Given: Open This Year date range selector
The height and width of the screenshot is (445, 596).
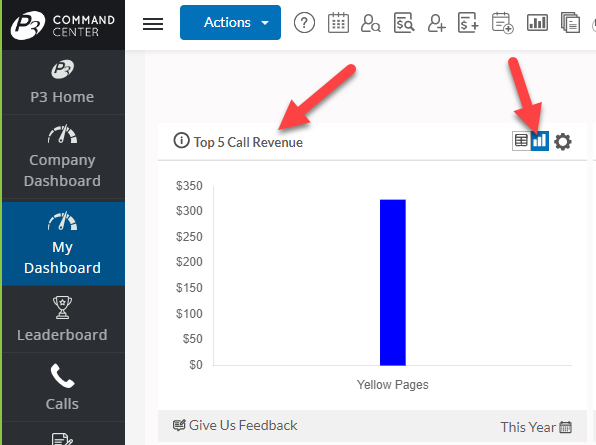Looking at the screenshot, I should click(536, 427).
